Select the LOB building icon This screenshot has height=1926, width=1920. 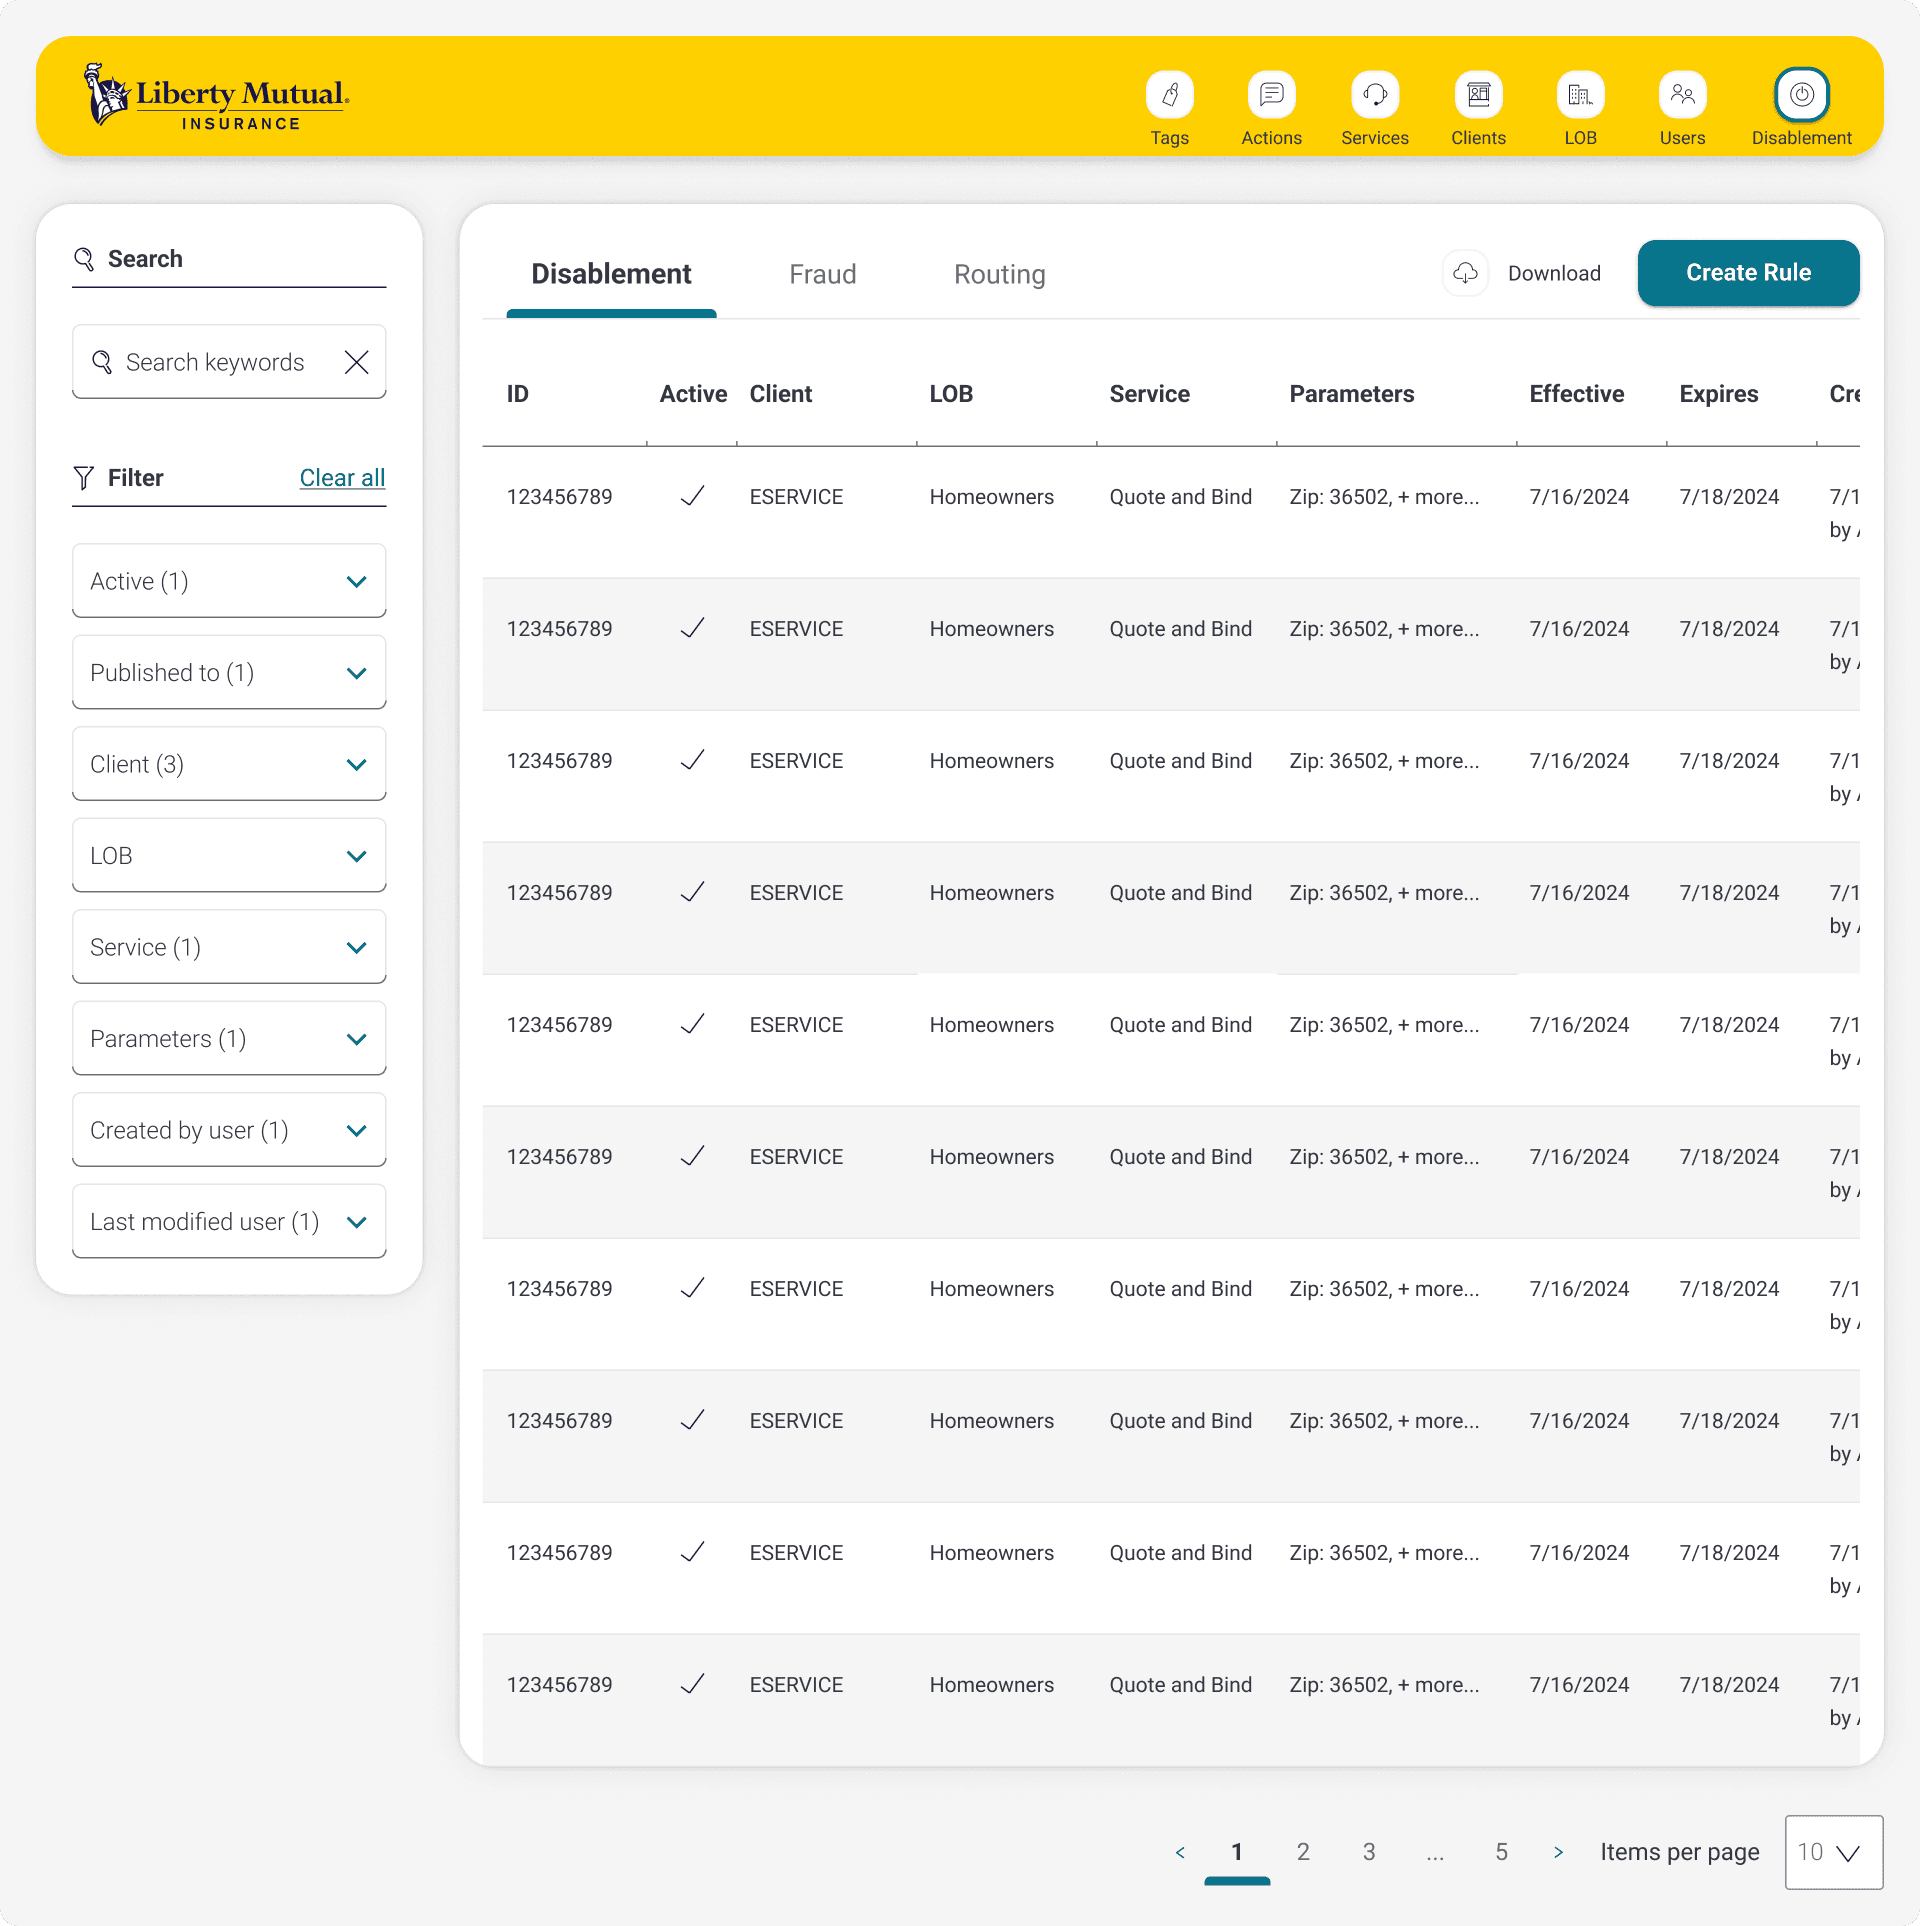[1580, 95]
